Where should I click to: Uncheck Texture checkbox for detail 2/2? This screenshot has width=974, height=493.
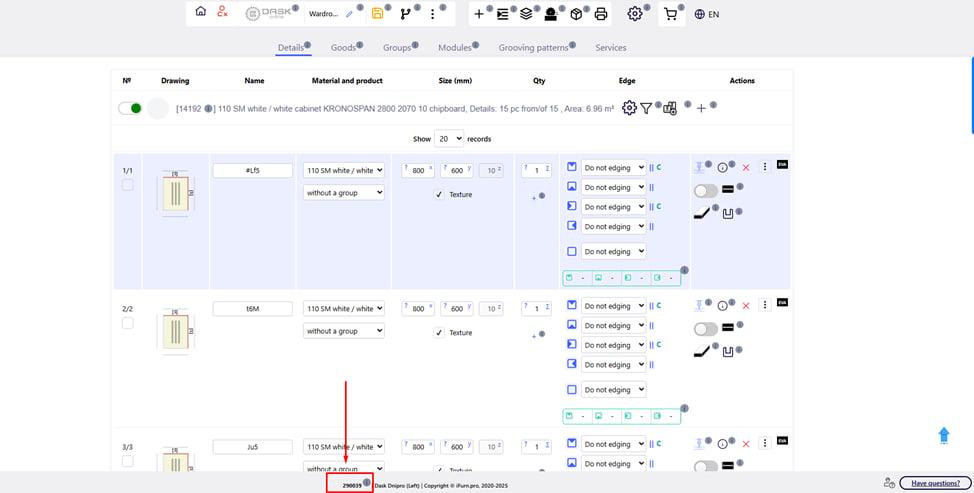pyautogui.click(x=439, y=333)
